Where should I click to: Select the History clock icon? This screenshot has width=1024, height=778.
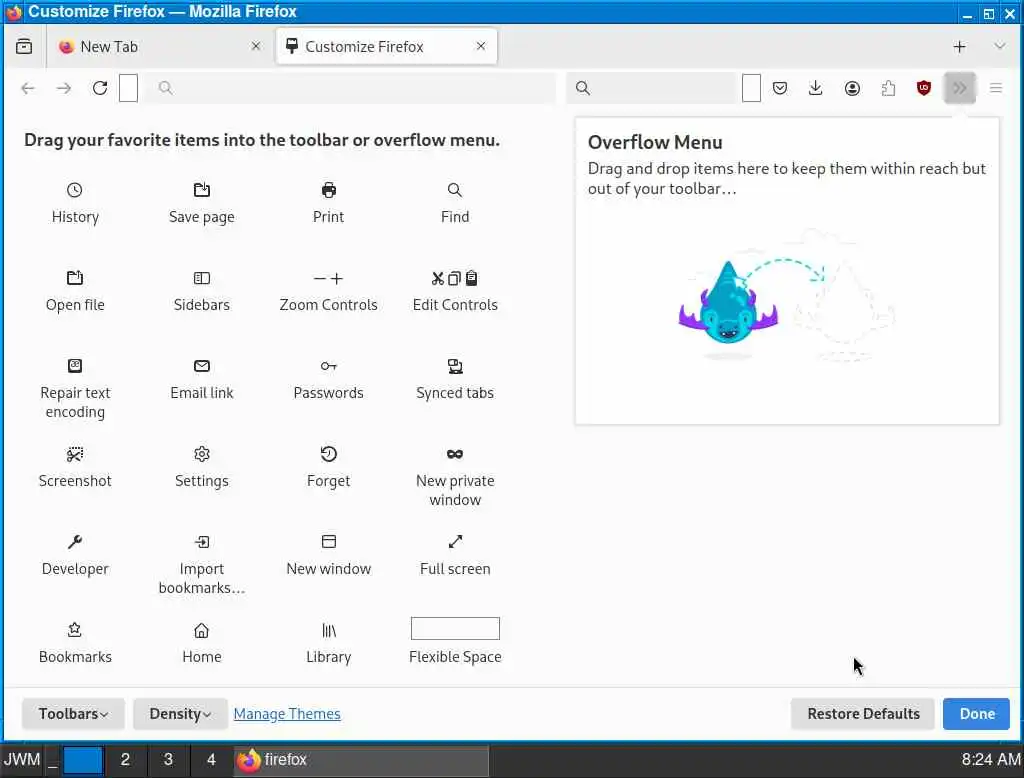coord(74,190)
